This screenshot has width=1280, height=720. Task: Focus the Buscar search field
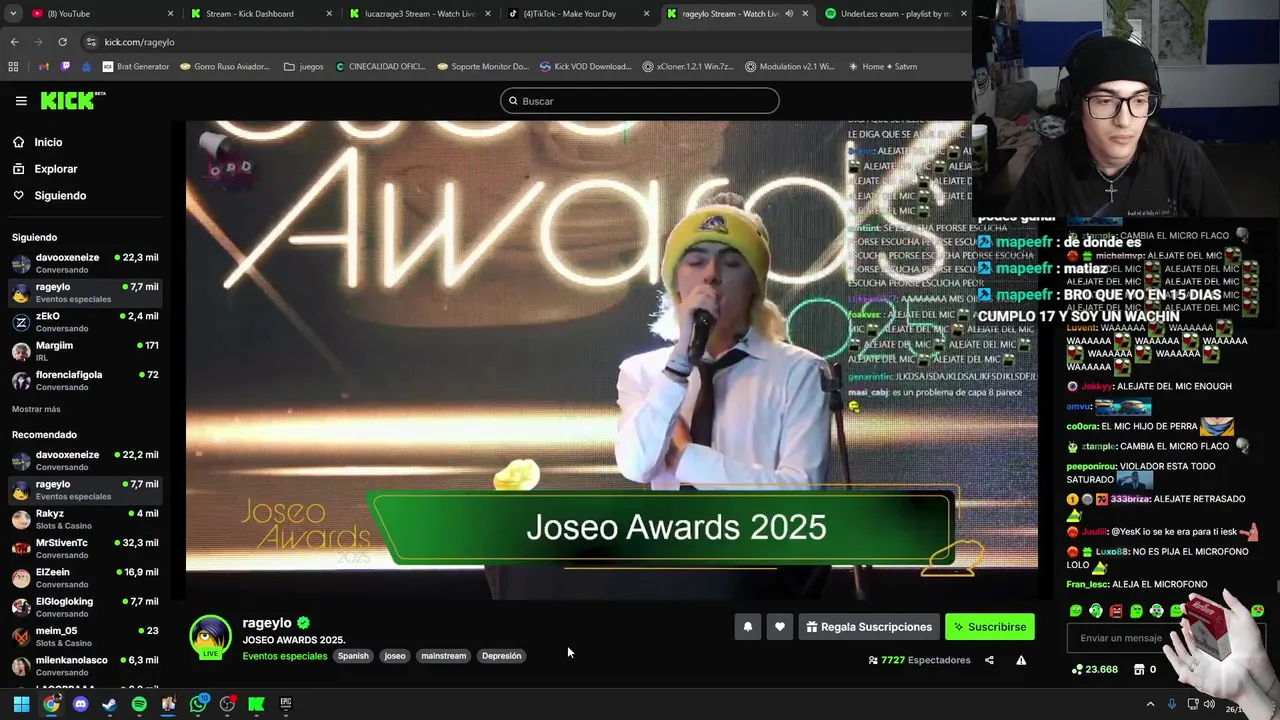(x=640, y=101)
